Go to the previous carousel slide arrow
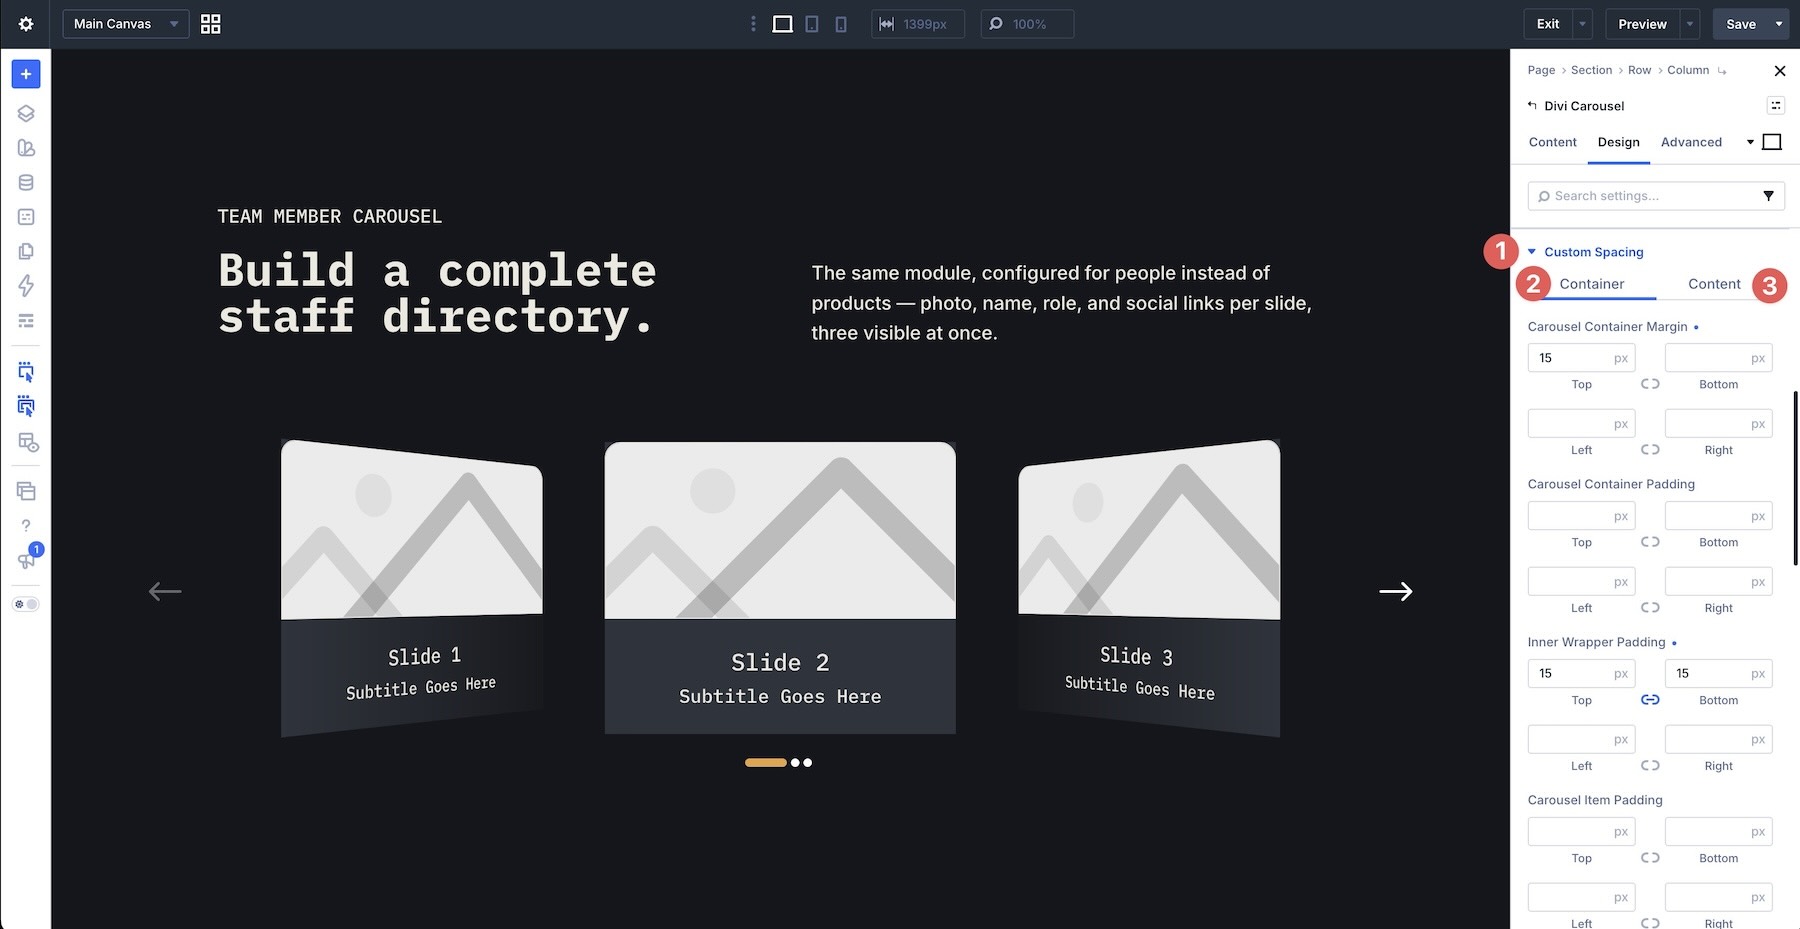This screenshot has height=929, width=1800. (165, 592)
